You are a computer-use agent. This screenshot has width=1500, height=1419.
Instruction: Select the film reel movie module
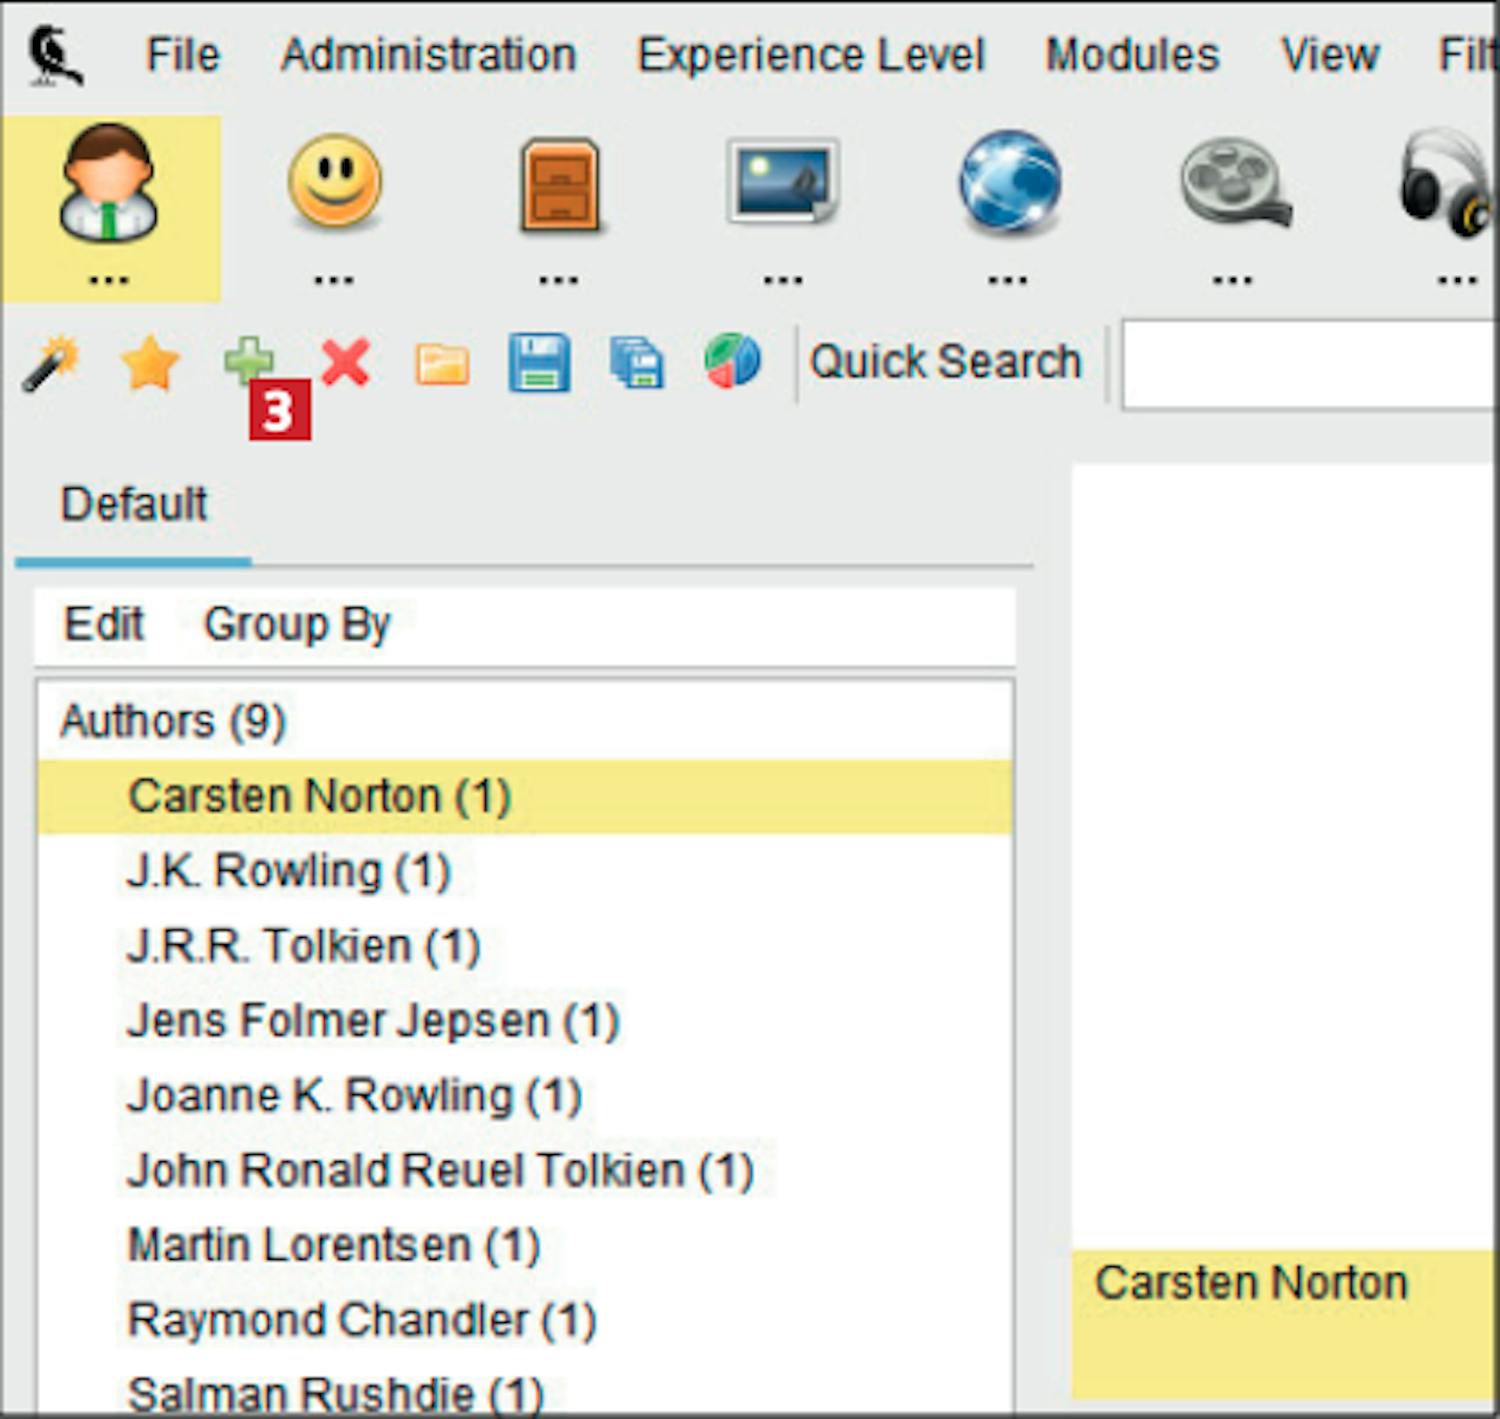click(x=1234, y=183)
